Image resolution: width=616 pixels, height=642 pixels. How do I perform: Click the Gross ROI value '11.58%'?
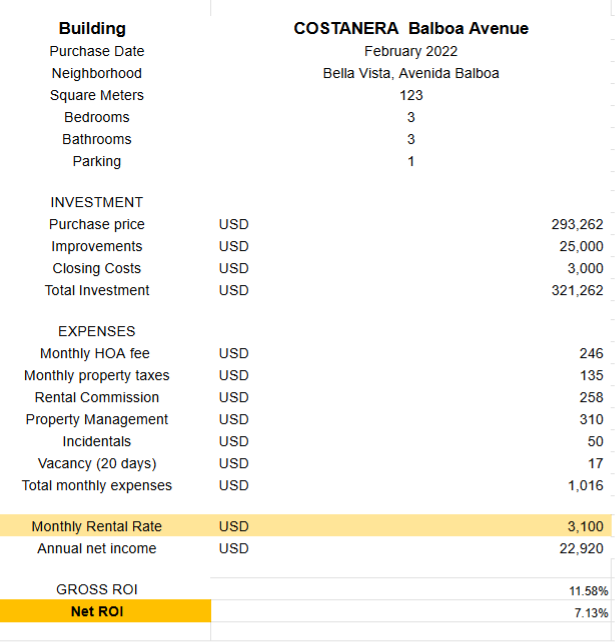tap(589, 591)
